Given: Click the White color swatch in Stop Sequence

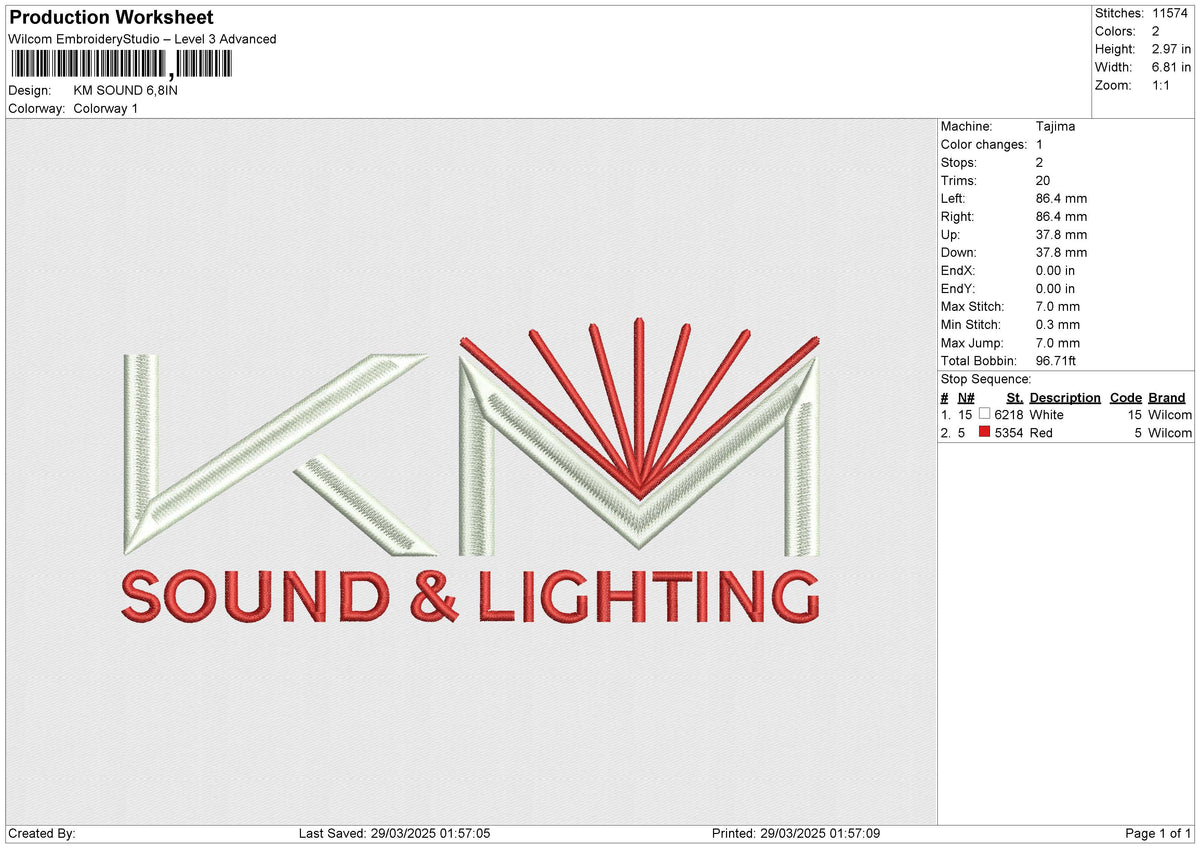Looking at the screenshot, I should coord(984,414).
